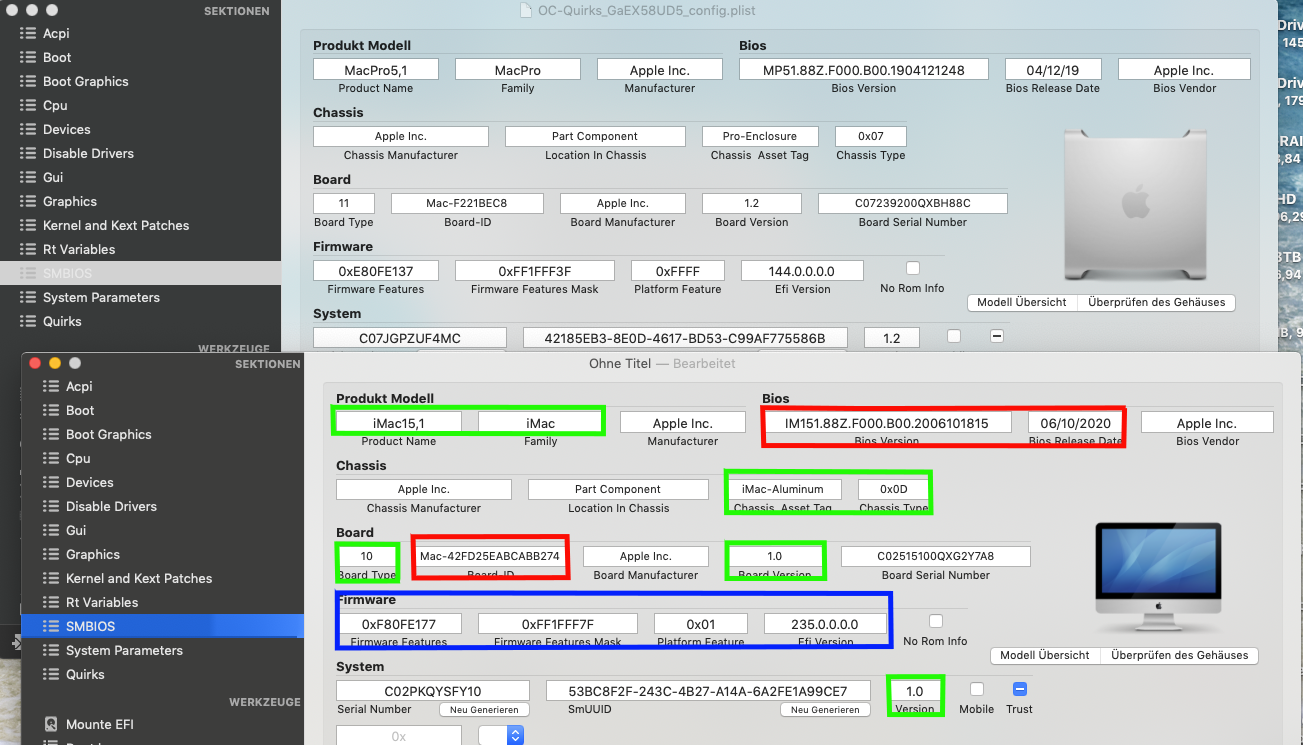1303x745 pixels.
Task: Tick the empty checkbox in back window System row
Action: pyautogui.click(x=954, y=336)
